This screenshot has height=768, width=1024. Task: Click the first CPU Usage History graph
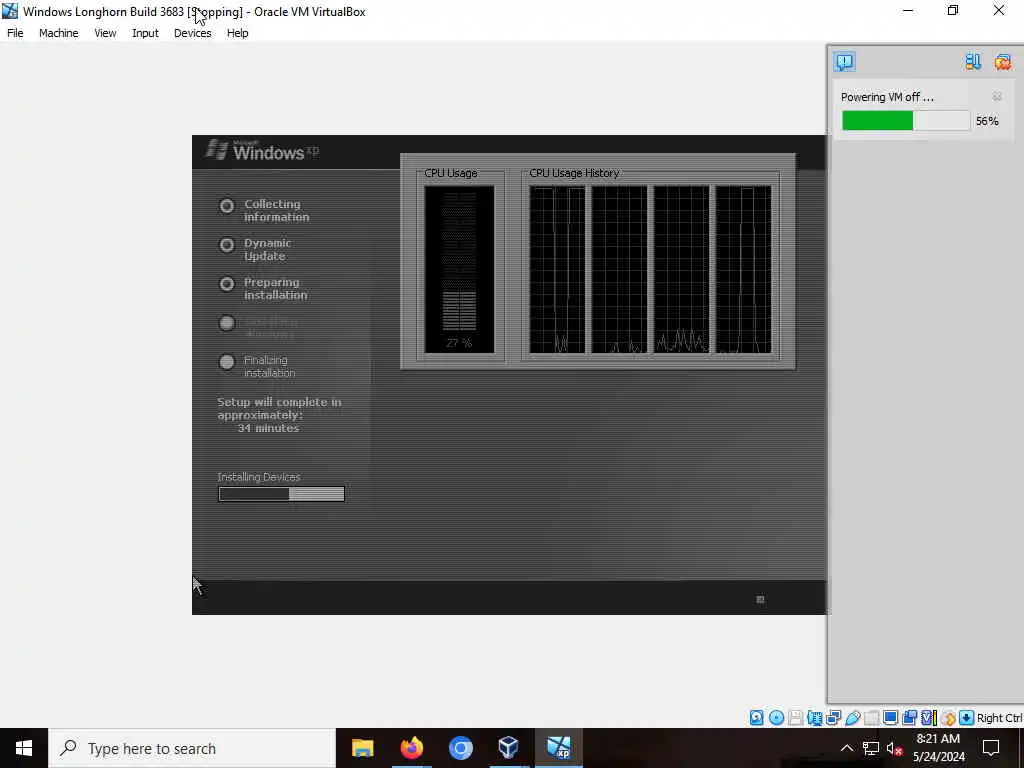(557, 270)
